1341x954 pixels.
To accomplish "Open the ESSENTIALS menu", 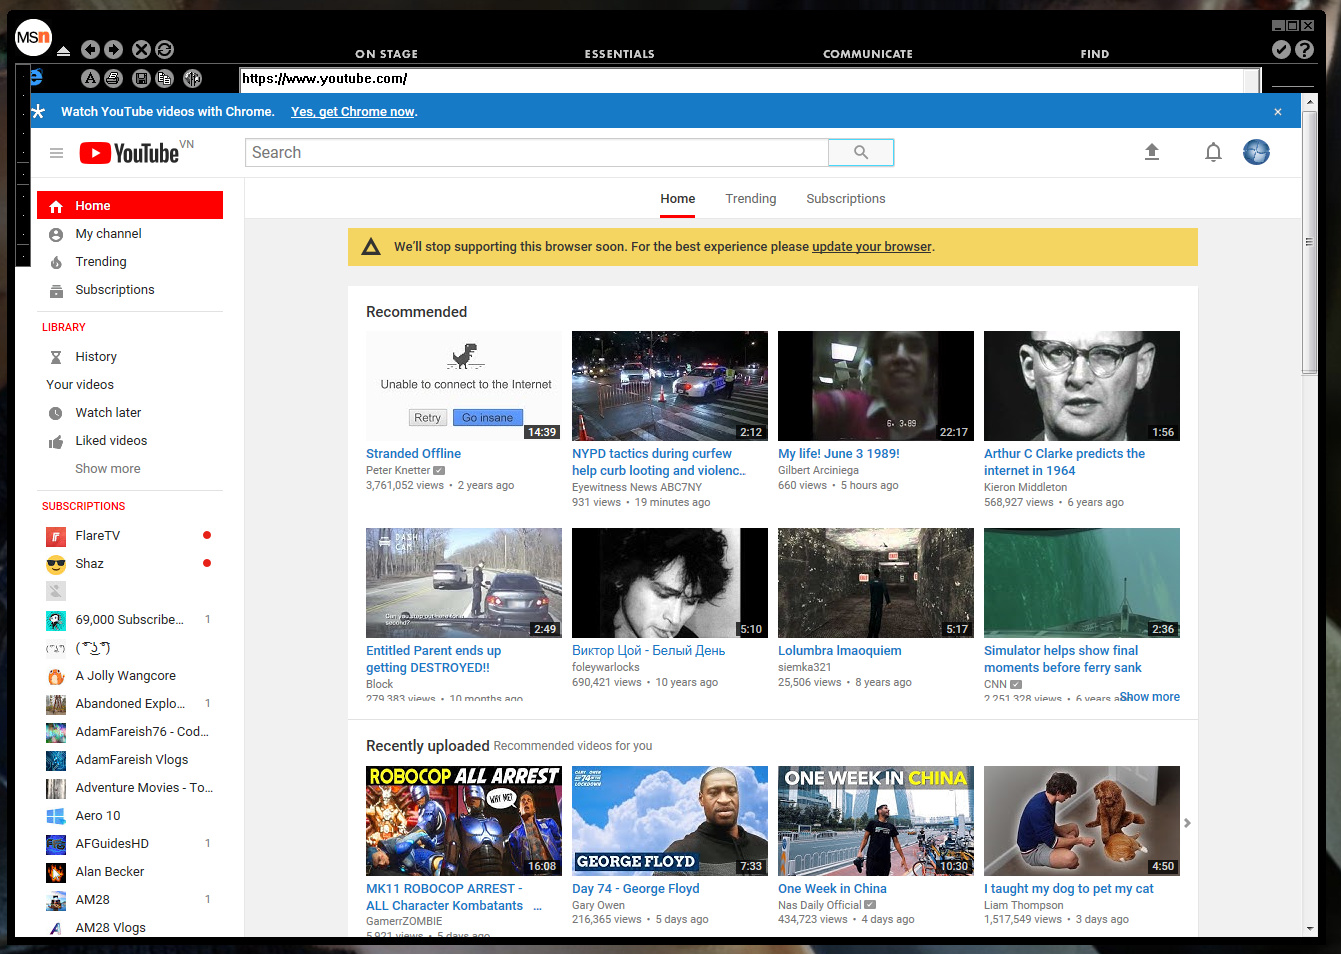I will point(620,54).
